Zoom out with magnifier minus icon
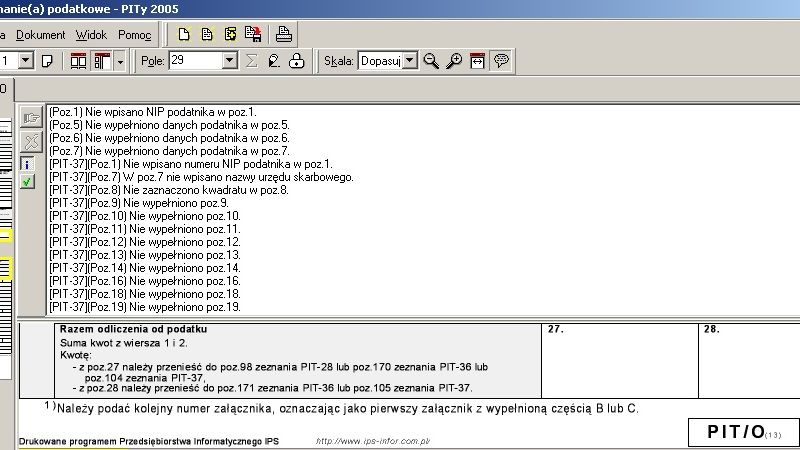This screenshot has height=450, width=800. [431, 61]
